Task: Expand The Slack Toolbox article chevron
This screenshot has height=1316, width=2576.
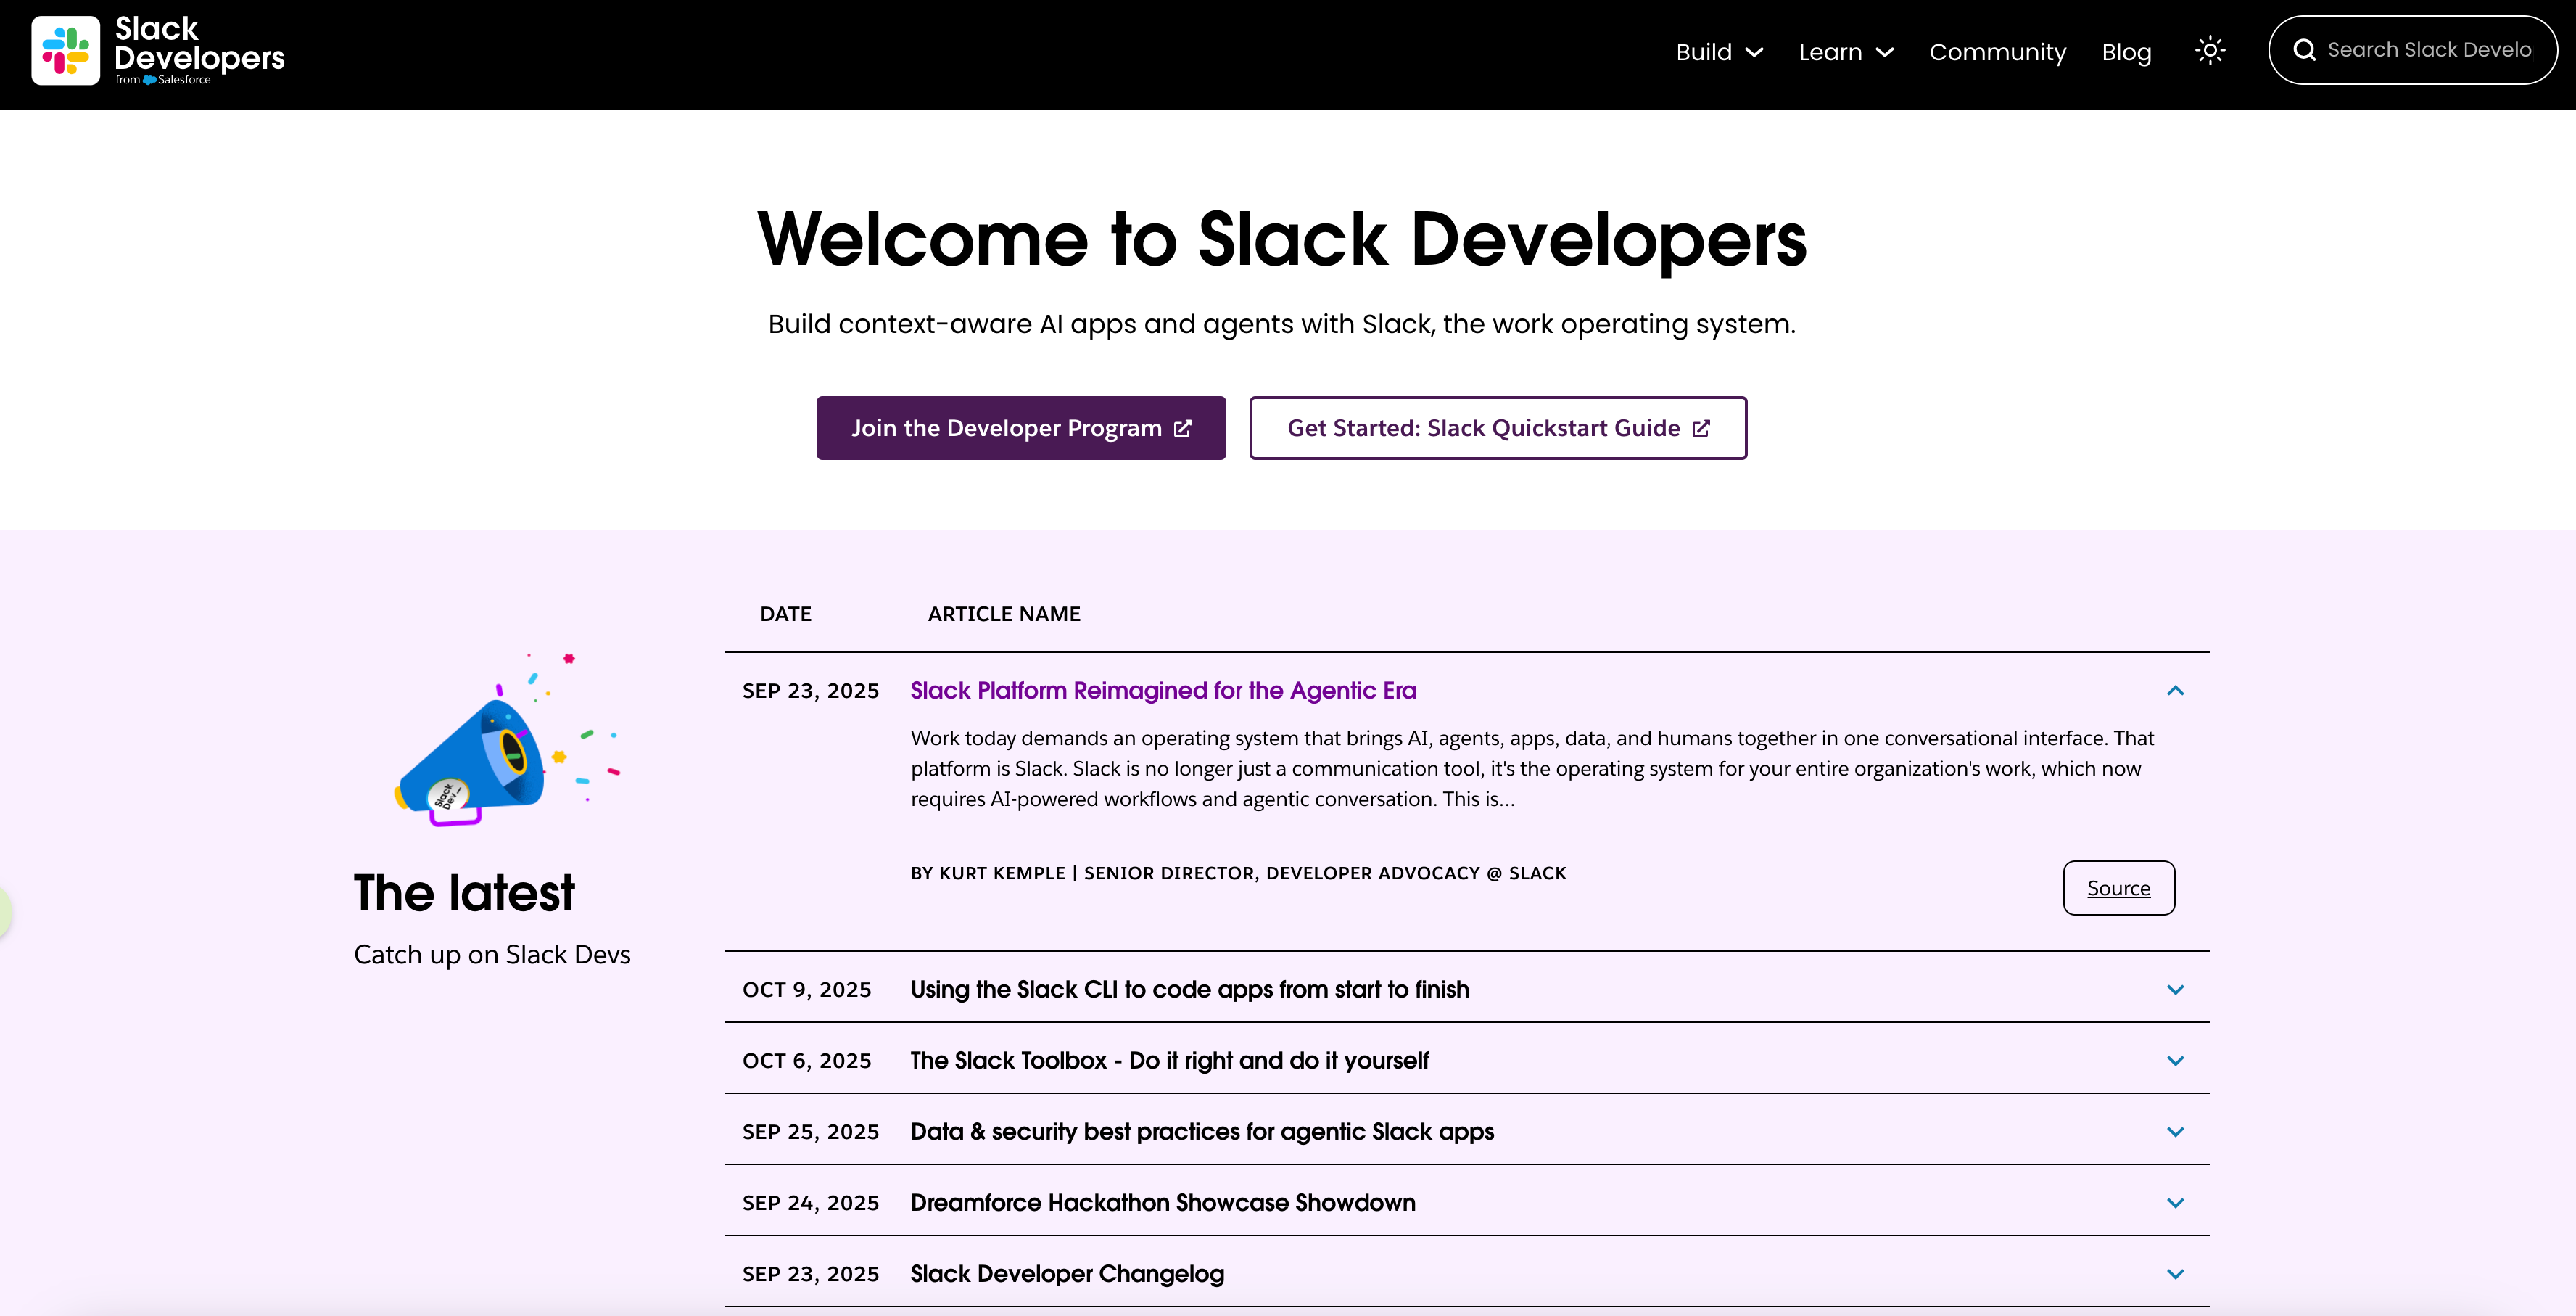Action: pyautogui.click(x=2175, y=1061)
